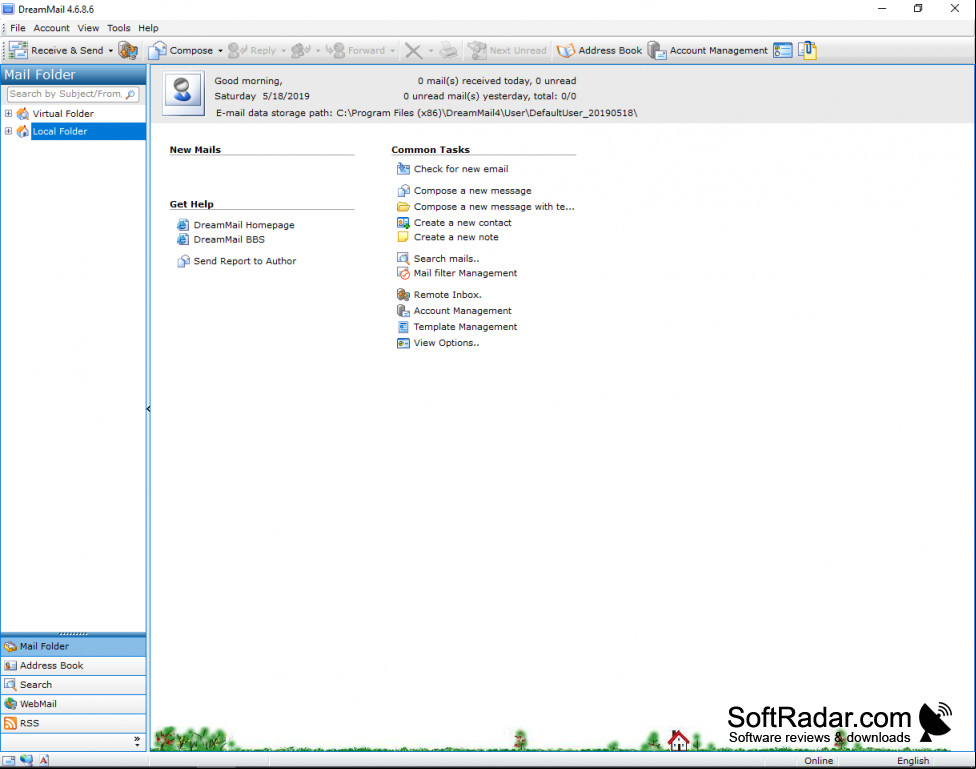Open Mail filter Management task
This screenshot has height=769, width=976.
click(x=466, y=273)
